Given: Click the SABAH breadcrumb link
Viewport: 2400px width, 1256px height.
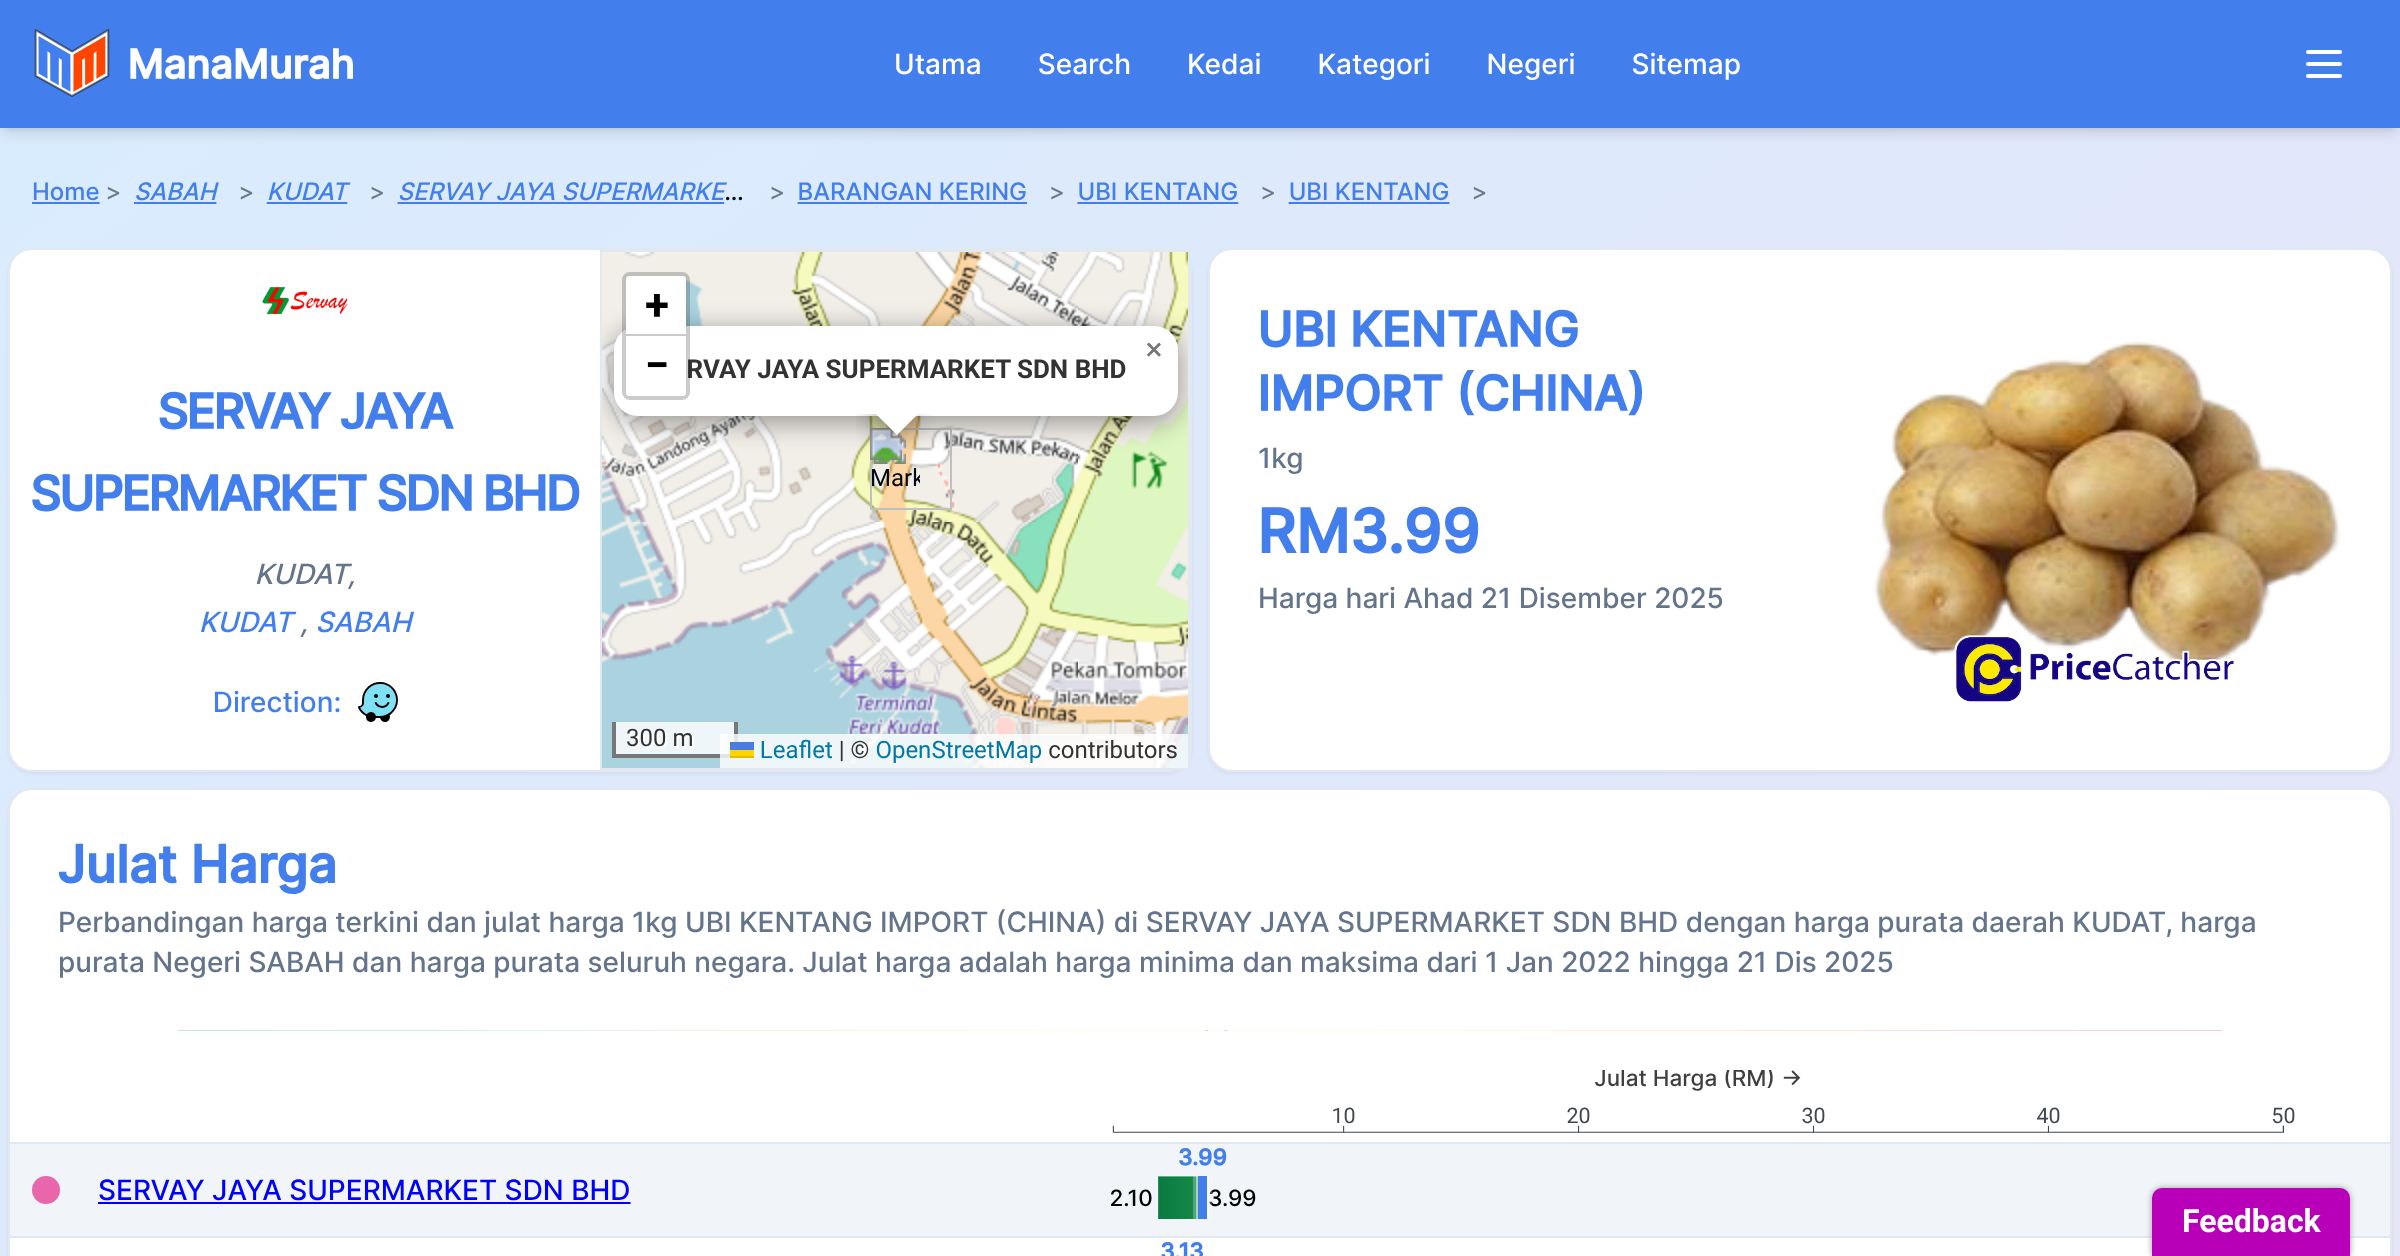Looking at the screenshot, I should click(176, 191).
